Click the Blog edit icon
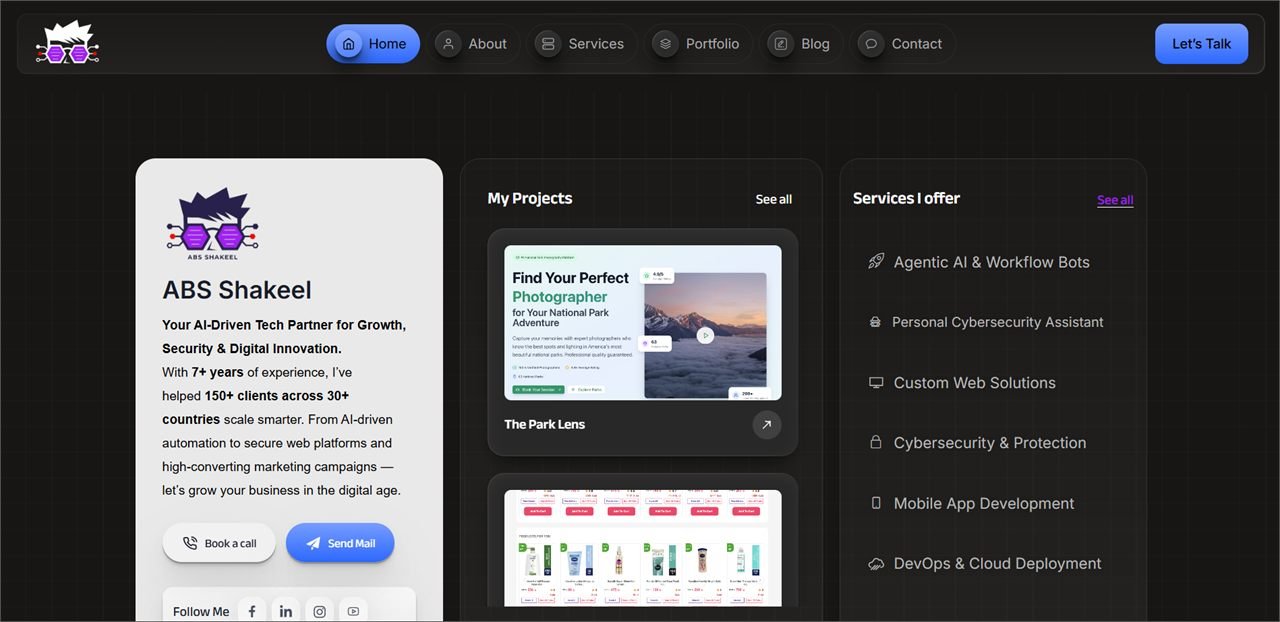The height and width of the screenshot is (622, 1280). [x=780, y=44]
